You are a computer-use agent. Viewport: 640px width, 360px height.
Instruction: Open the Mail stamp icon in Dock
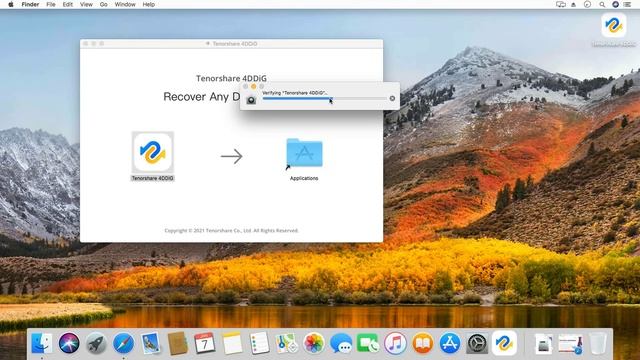[x=151, y=343]
